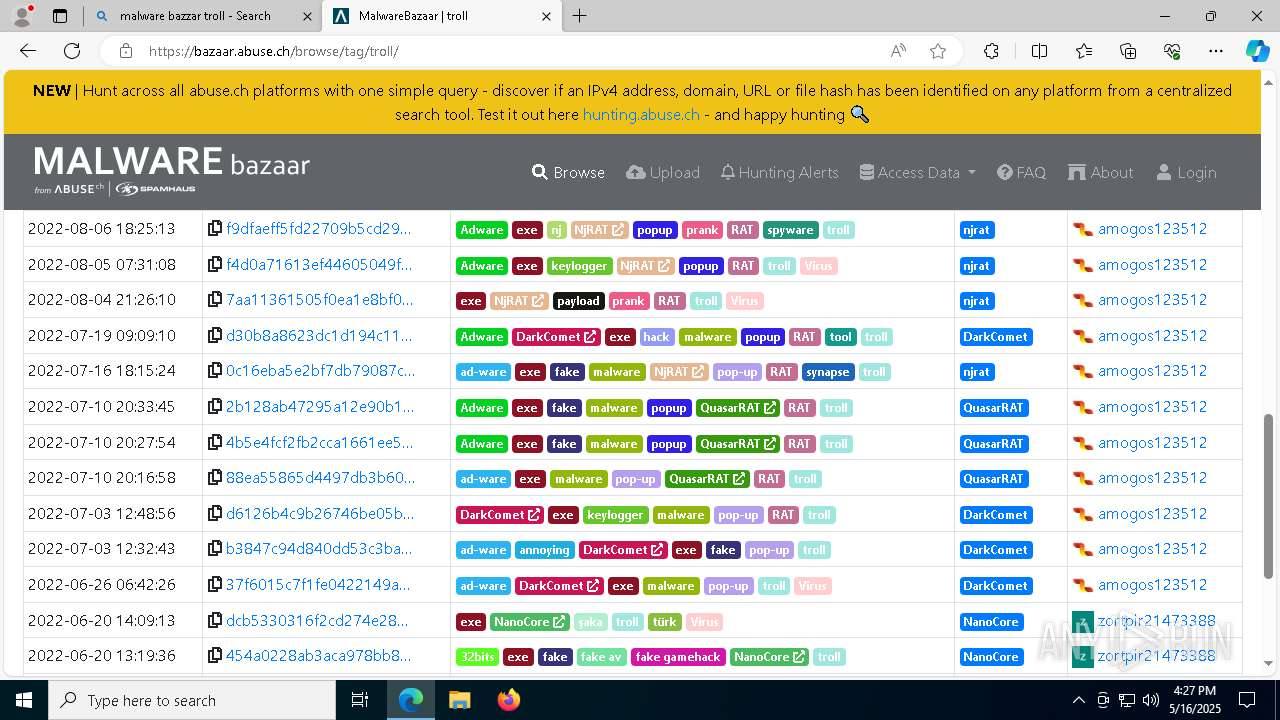
Task: Open new tab with plus button
Action: pos(580,16)
